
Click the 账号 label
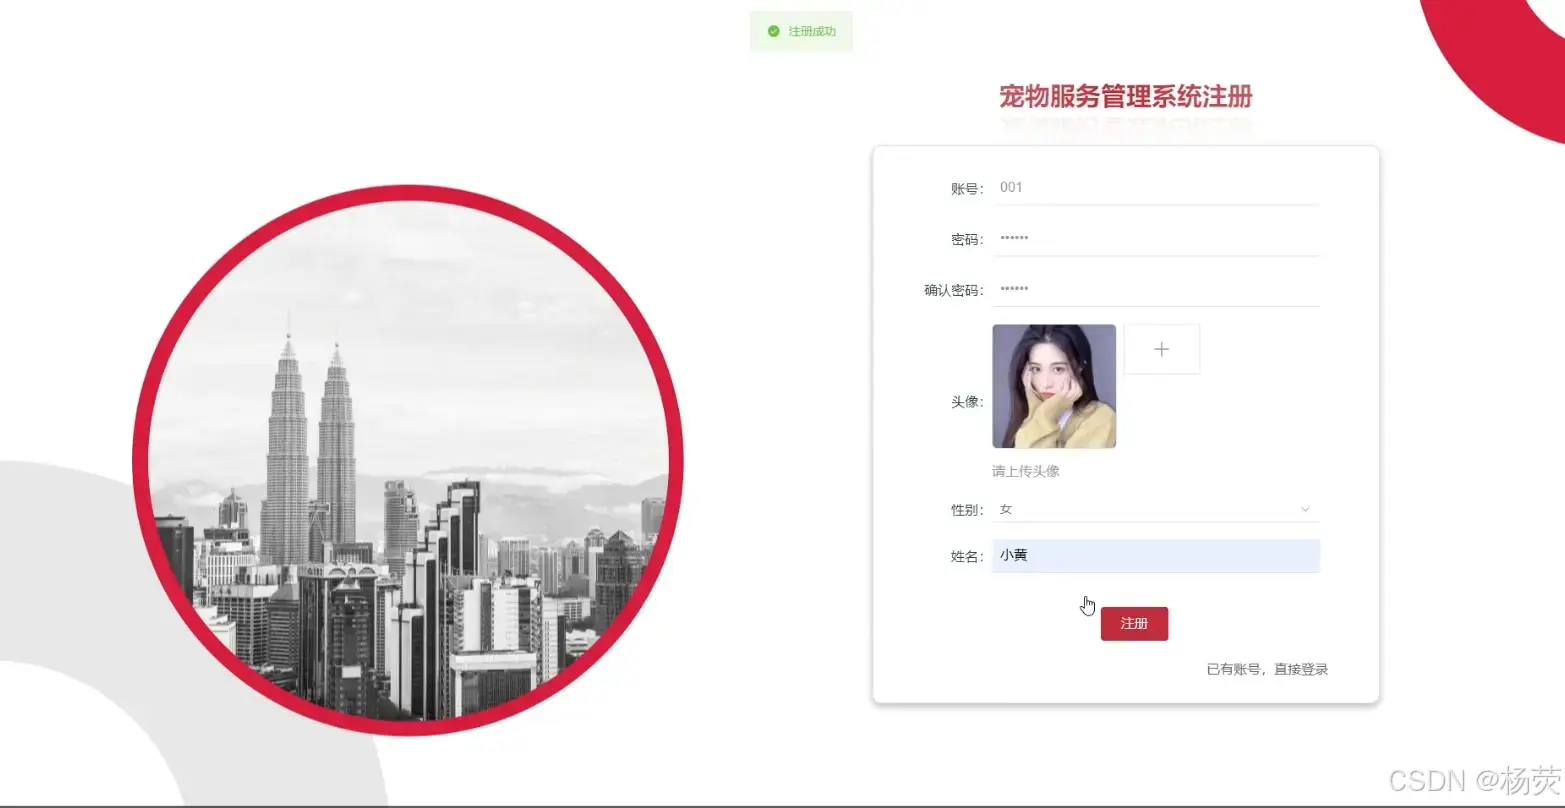click(967, 189)
